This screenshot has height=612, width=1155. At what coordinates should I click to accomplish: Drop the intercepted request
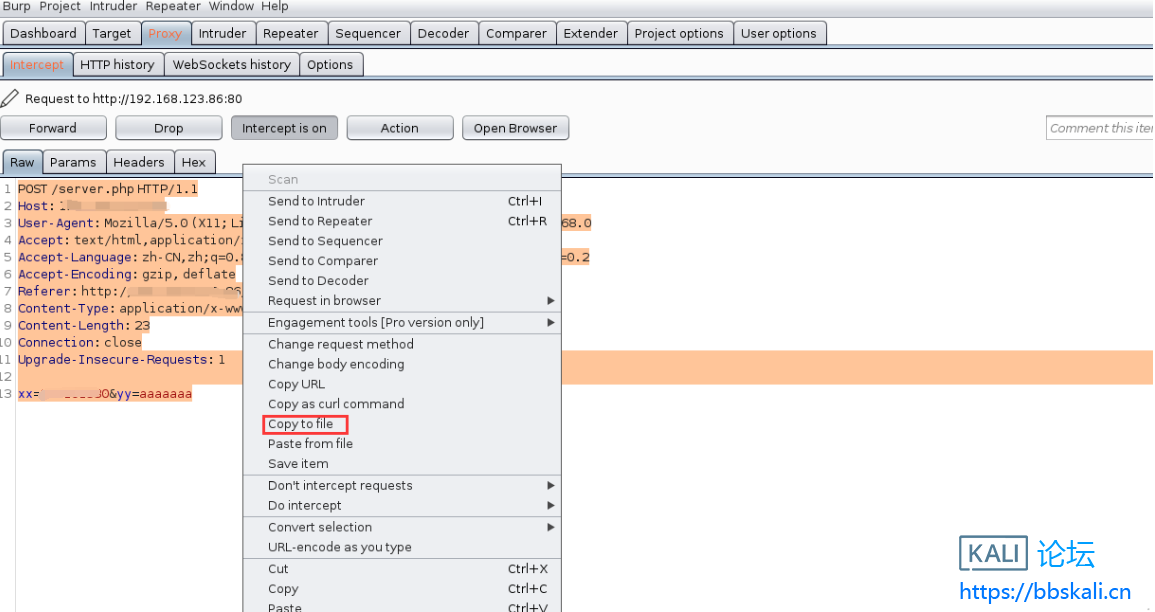click(168, 128)
